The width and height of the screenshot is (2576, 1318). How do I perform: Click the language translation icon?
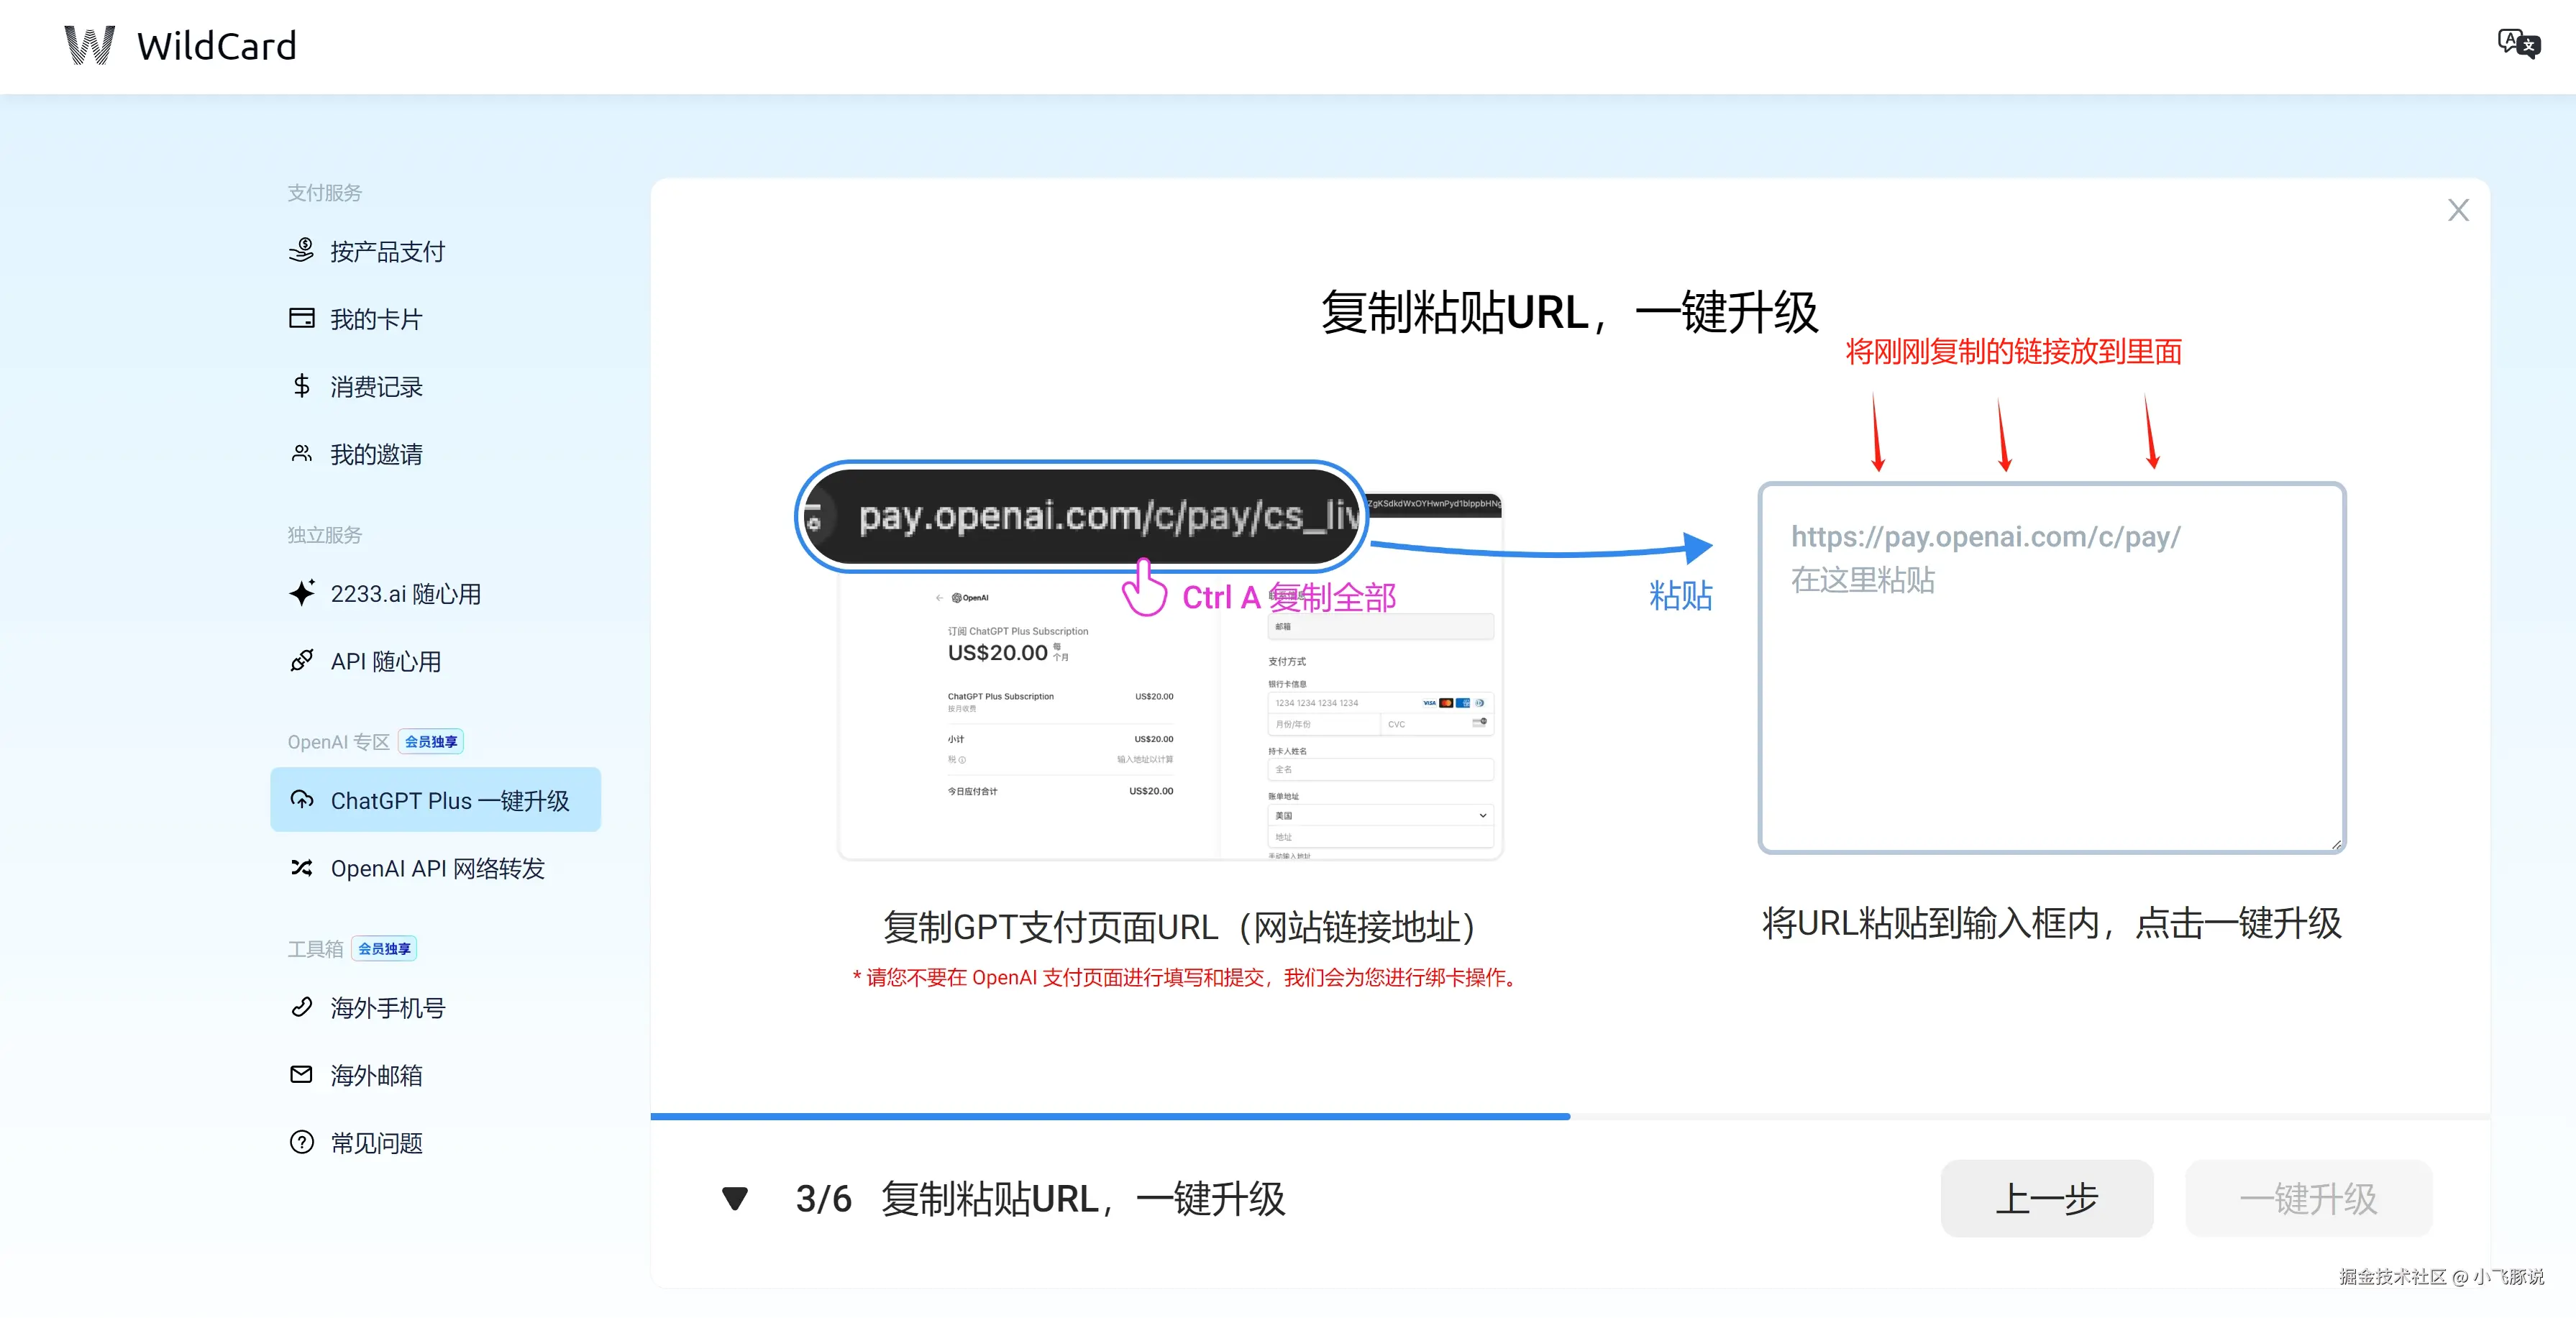click(2517, 44)
